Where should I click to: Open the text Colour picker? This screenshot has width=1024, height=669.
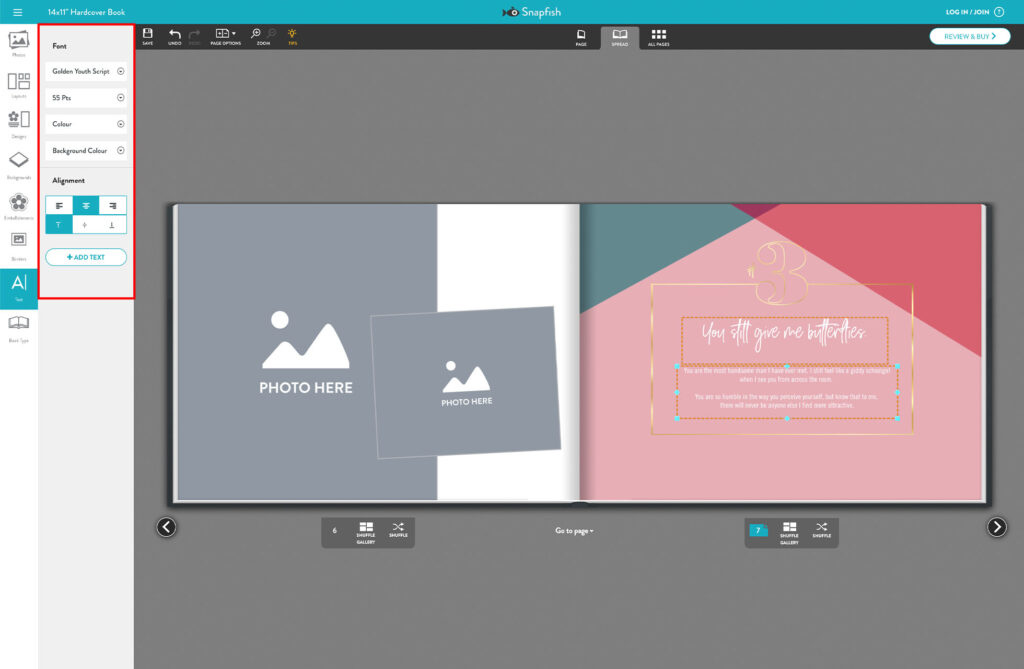coord(87,125)
